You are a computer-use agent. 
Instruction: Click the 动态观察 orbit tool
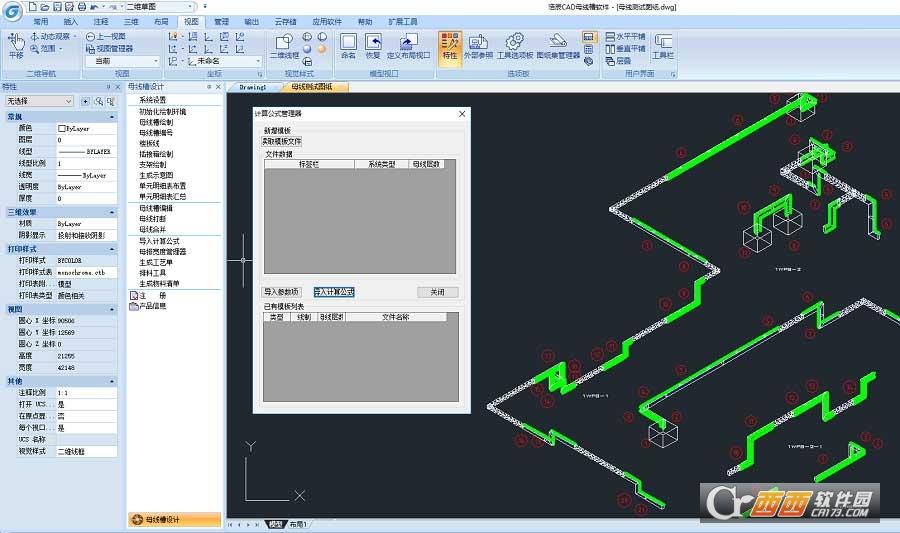click(x=53, y=36)
